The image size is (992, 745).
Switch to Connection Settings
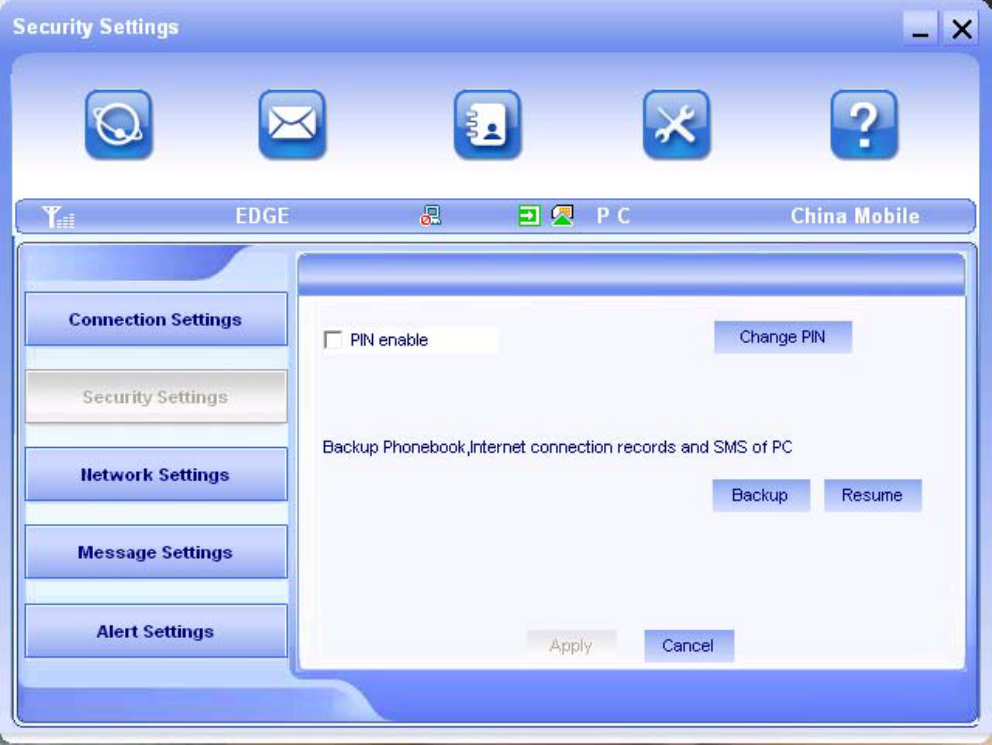(156, 319)
